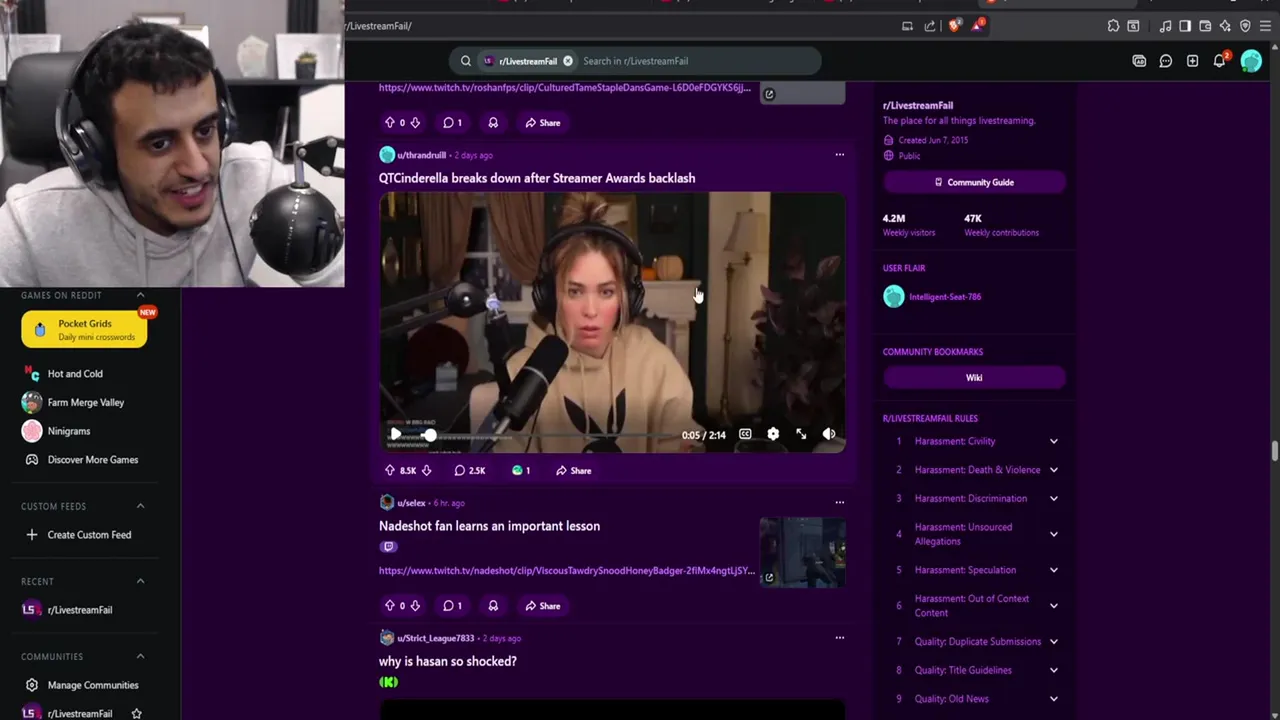The height and width of the screenshot is (720, 1280).
Task: Focus the Search in r/LivestreamFail field
Action: 698,61
